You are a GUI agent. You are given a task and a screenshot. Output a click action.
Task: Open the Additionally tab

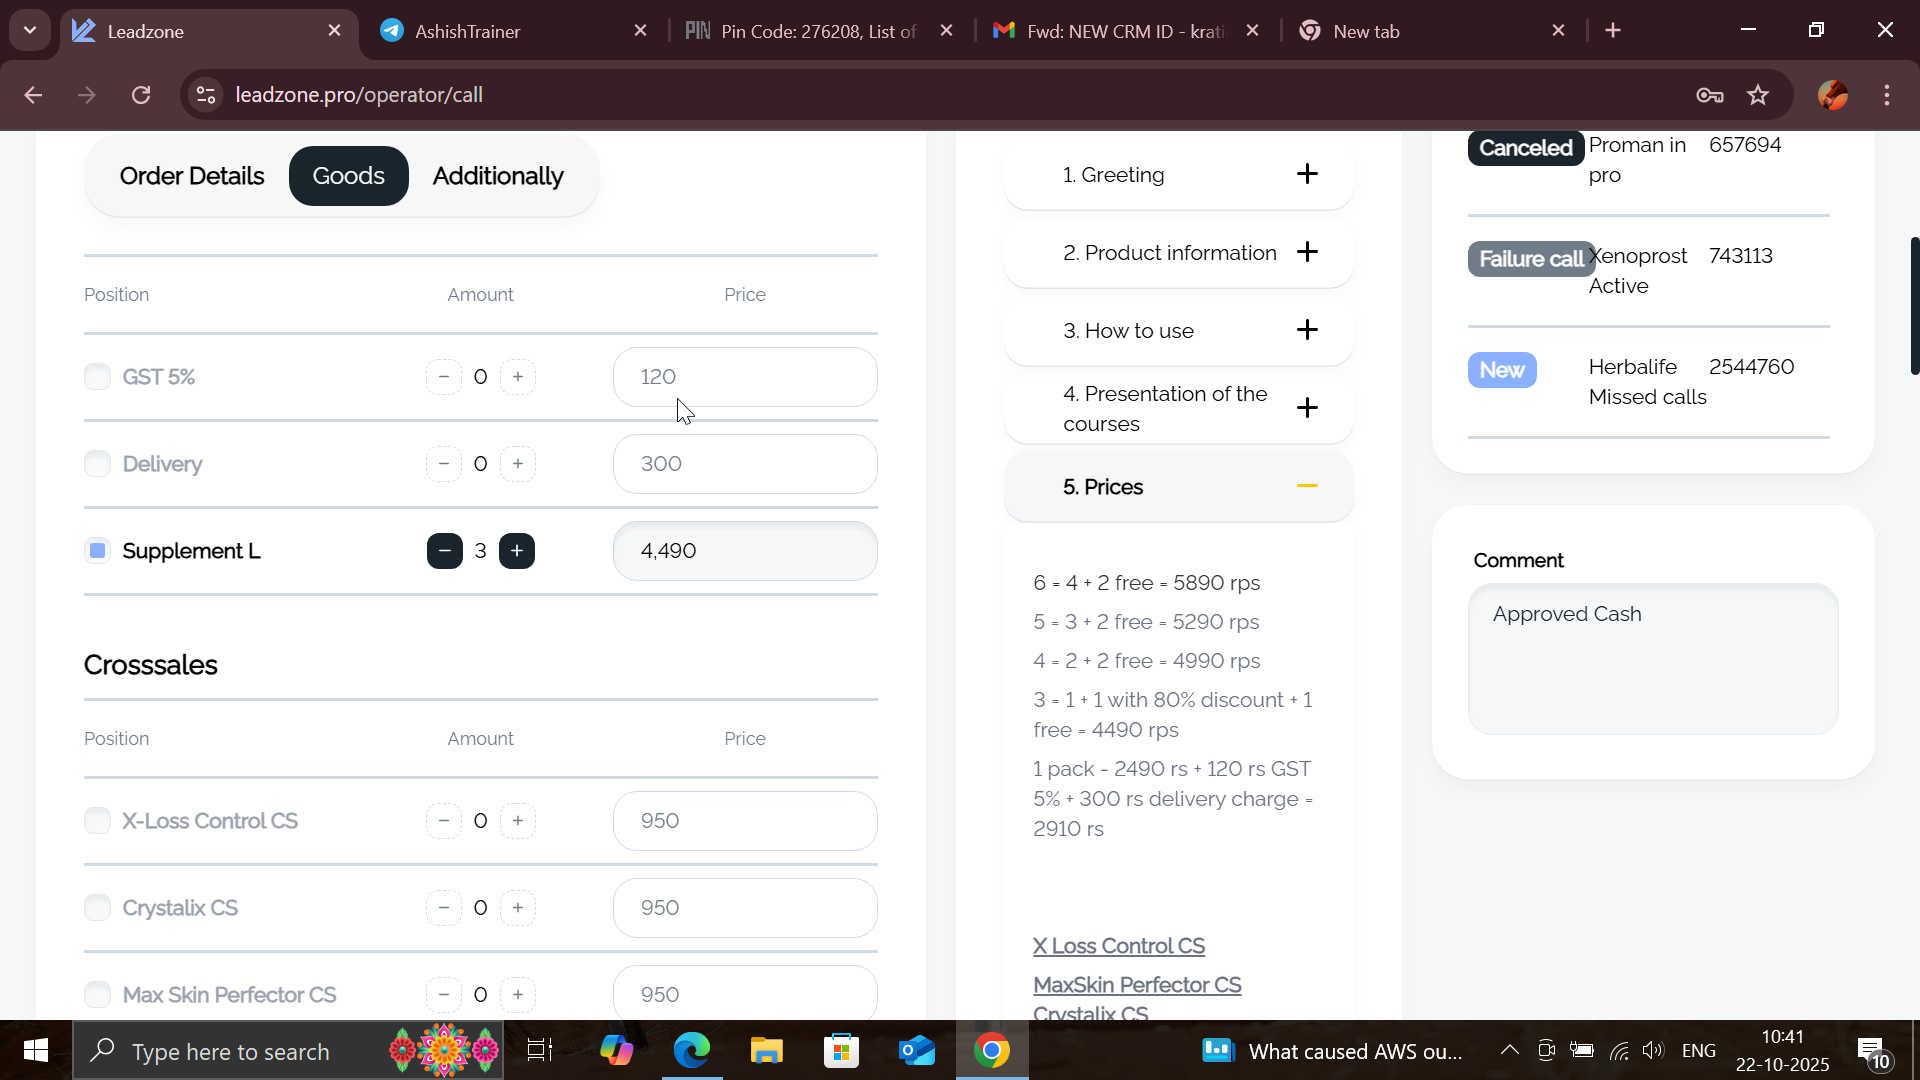pos(497,176)
